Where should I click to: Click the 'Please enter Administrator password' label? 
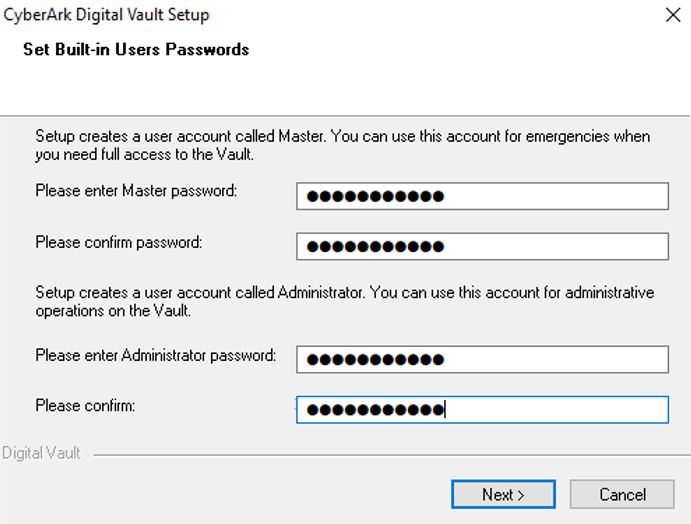click(x=156, y=355)
